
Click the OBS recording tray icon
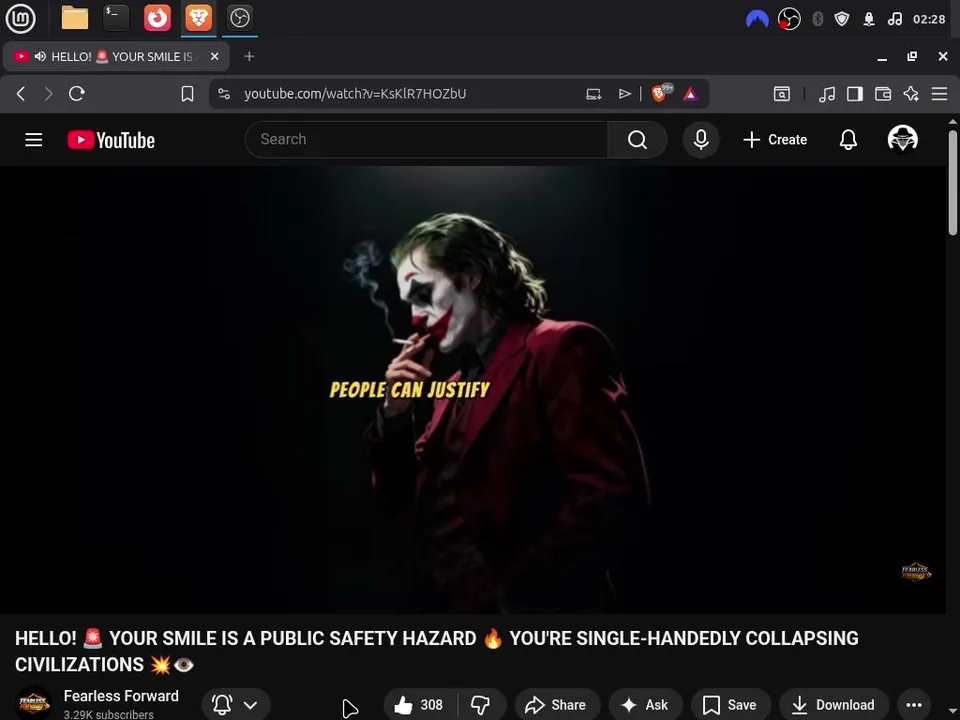[789, 19]
